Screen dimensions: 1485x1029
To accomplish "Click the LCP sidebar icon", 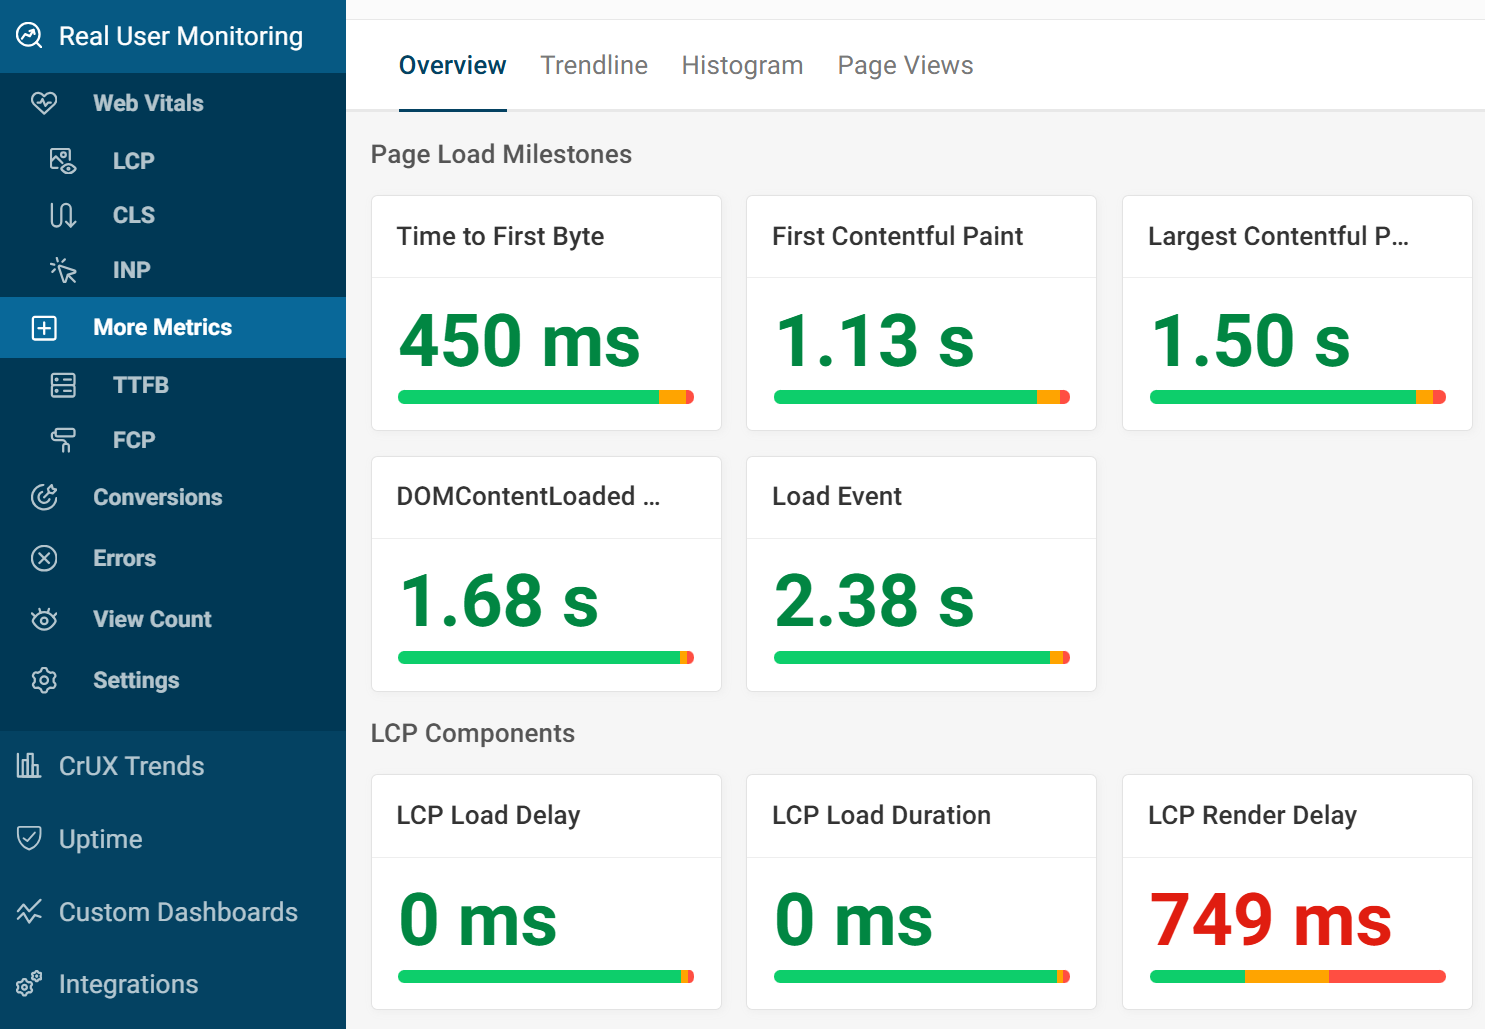I will (63, 161).
